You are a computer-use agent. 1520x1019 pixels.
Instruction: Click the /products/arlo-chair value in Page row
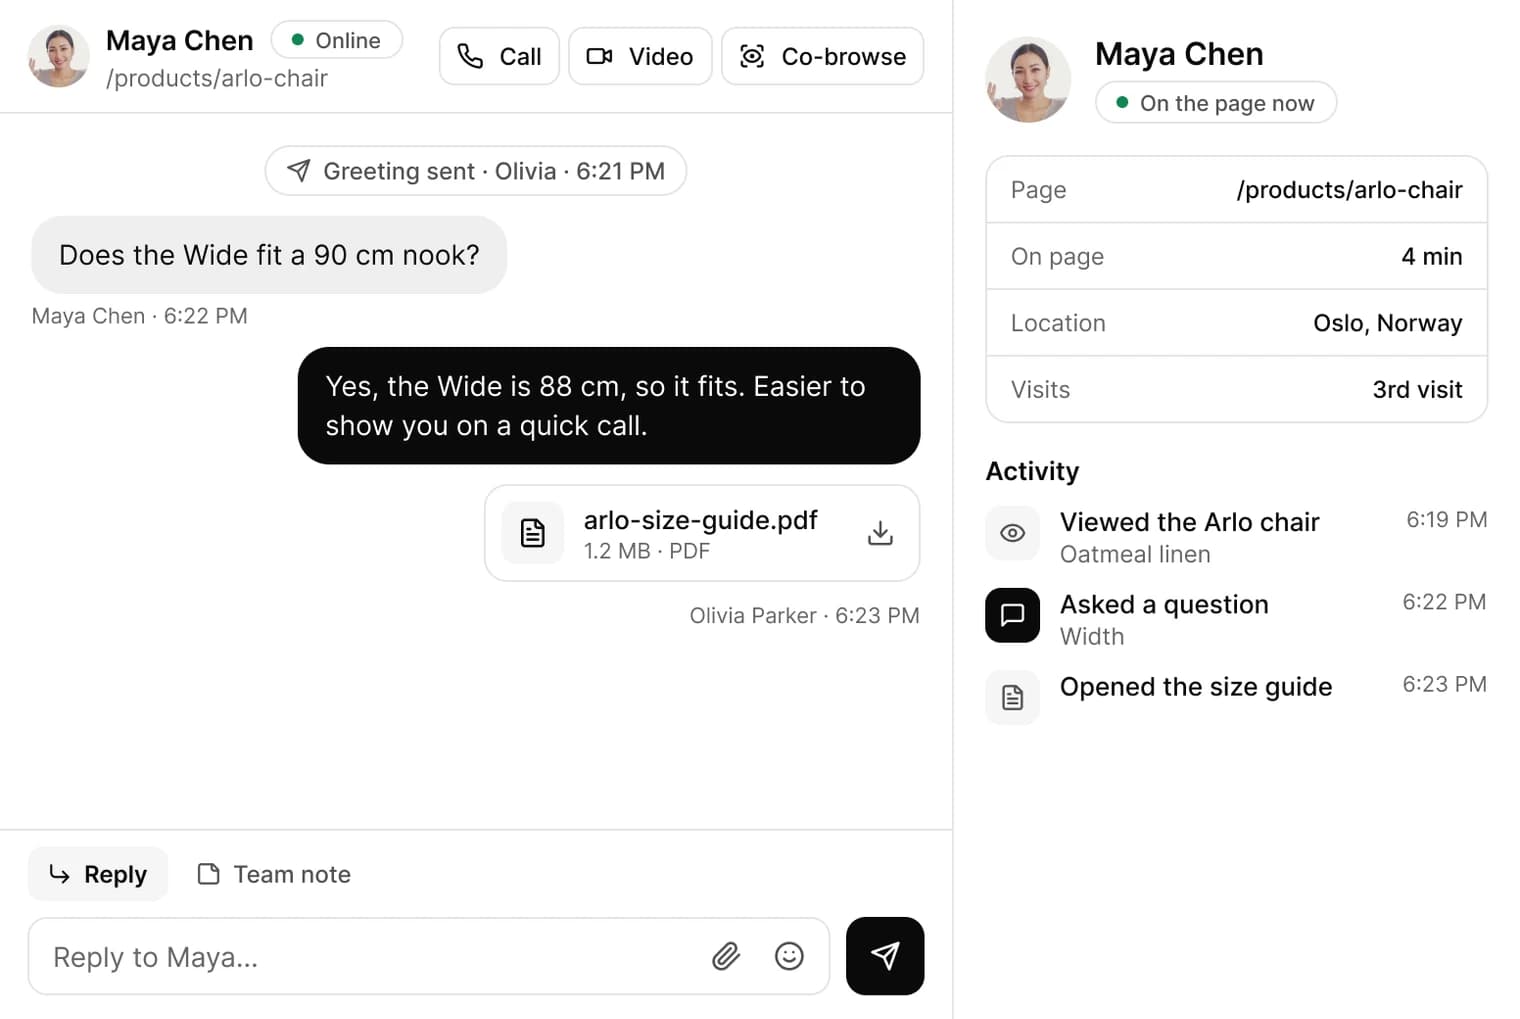[1349, 190]
